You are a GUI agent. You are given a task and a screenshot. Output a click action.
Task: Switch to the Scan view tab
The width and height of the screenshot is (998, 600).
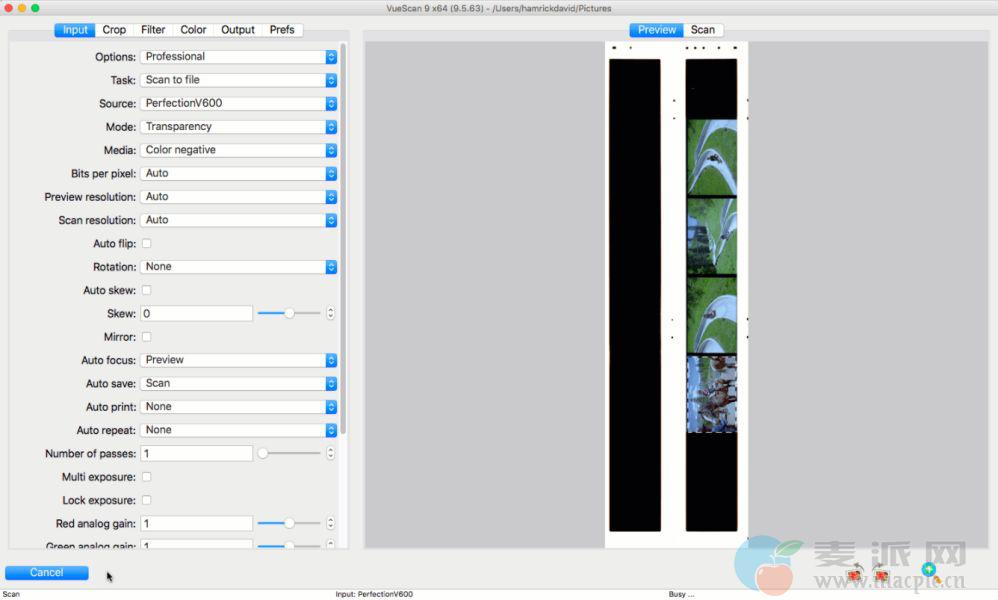pyautogui.click(x=703, y=30)
